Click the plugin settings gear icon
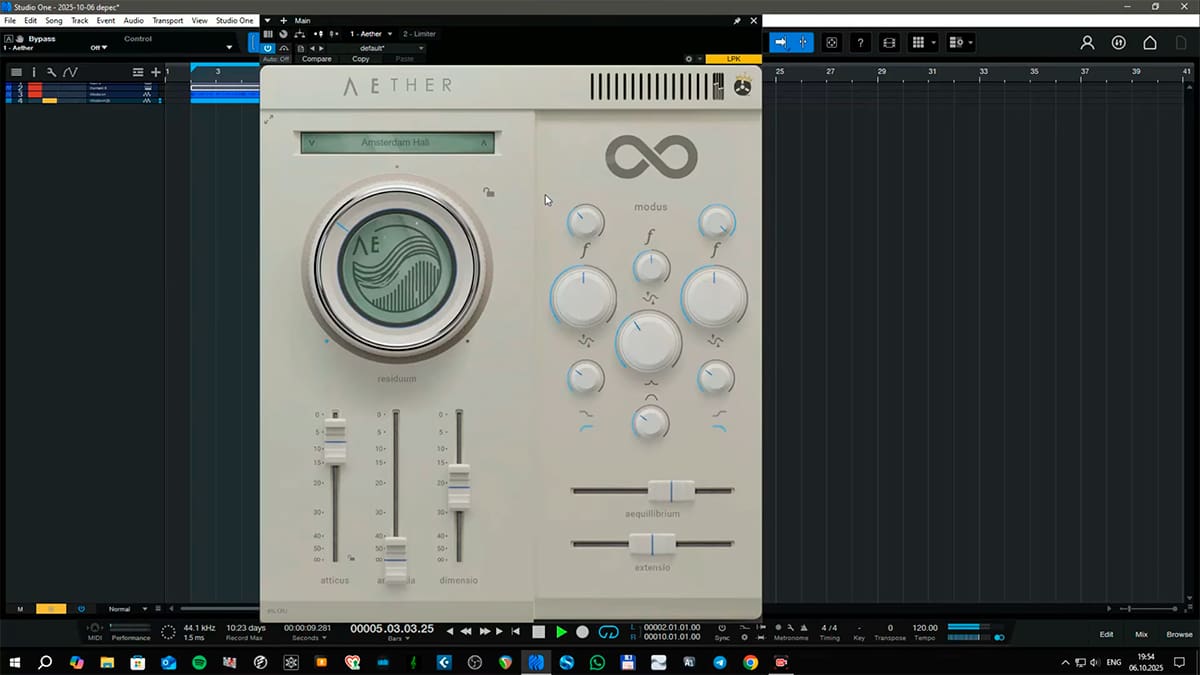The width and height of the screenshot is (1200, 675). [688, 59]
